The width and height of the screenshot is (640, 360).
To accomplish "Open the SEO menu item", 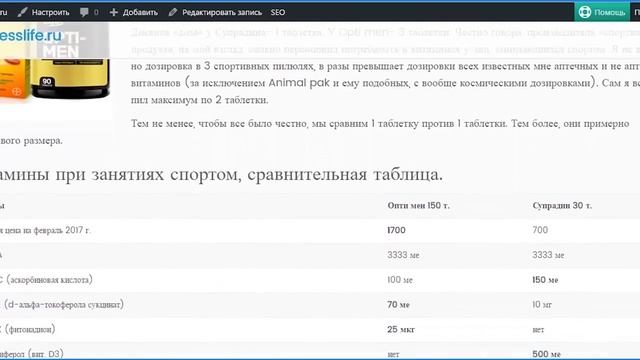I will 278,12.
